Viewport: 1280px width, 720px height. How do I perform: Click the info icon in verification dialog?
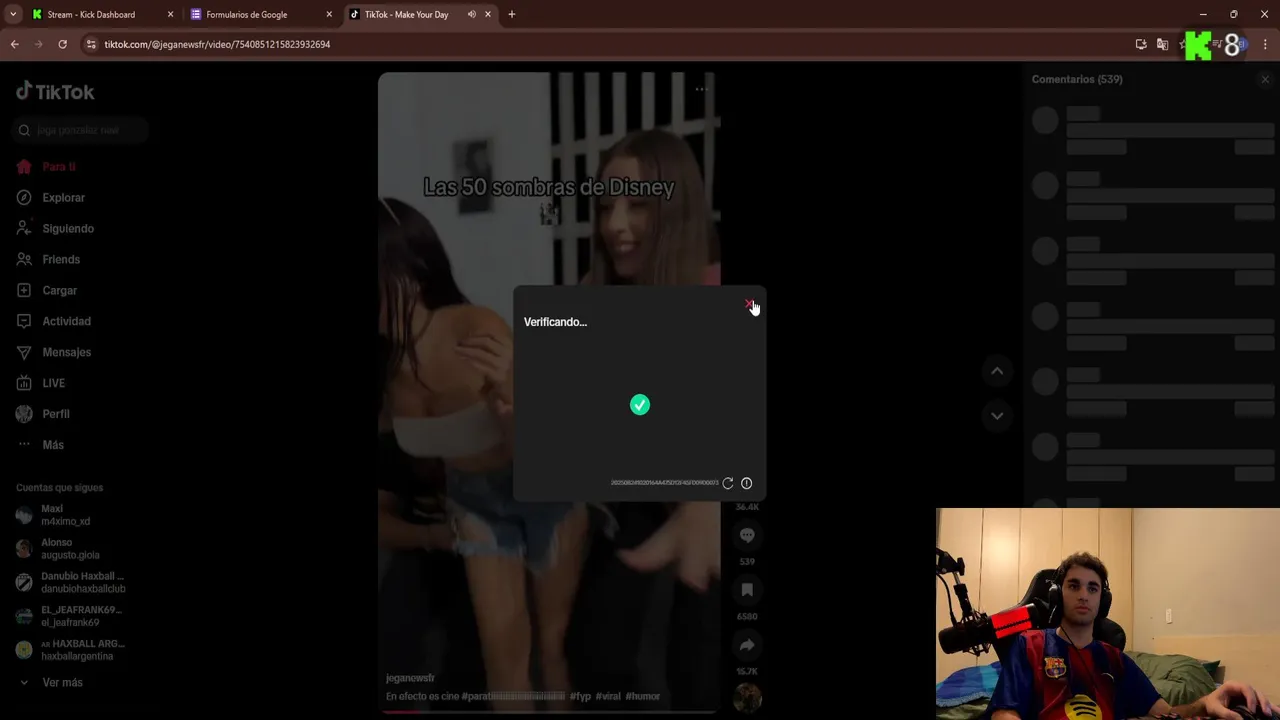click(746, 483)
